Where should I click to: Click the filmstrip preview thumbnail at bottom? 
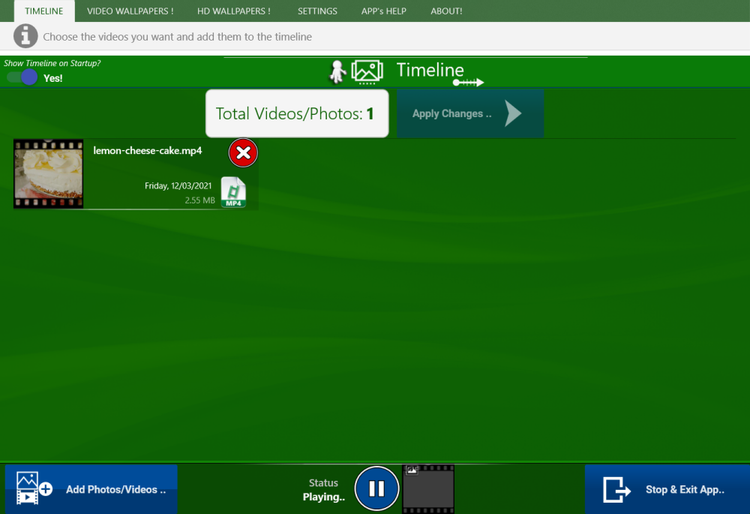[x=429, y=489]
